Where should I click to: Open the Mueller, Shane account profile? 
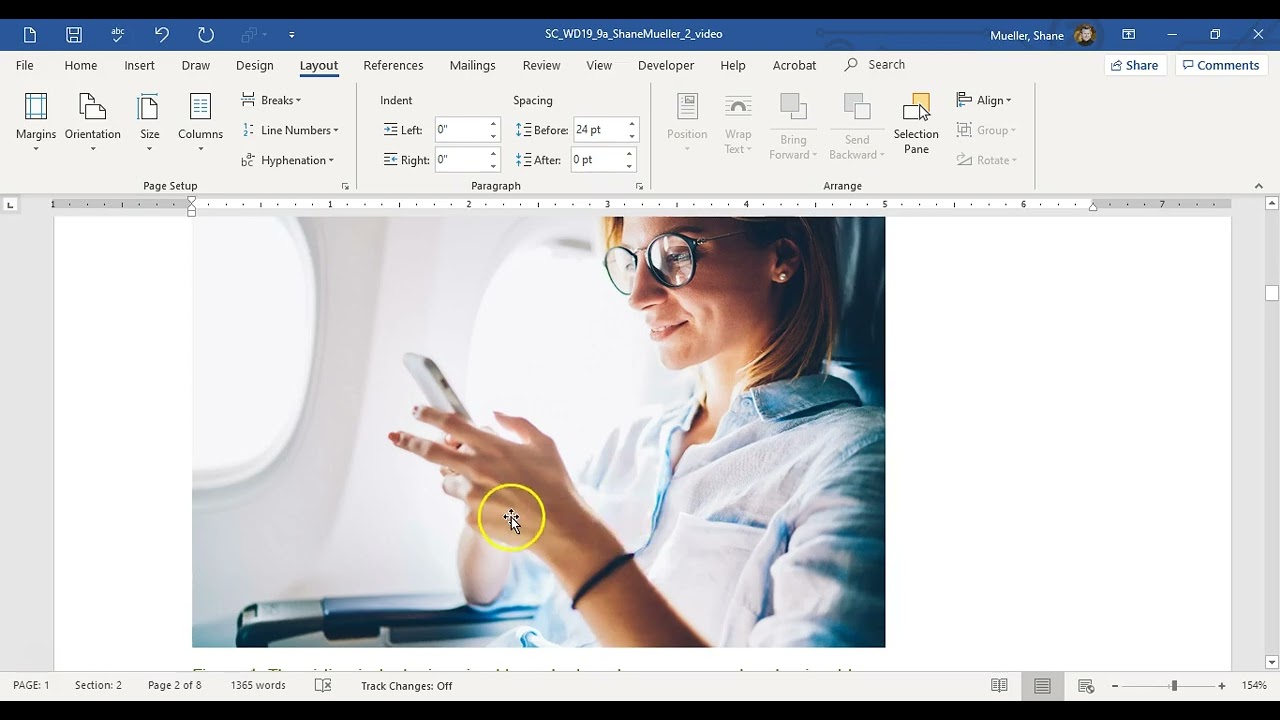[x=1043, y=35]
